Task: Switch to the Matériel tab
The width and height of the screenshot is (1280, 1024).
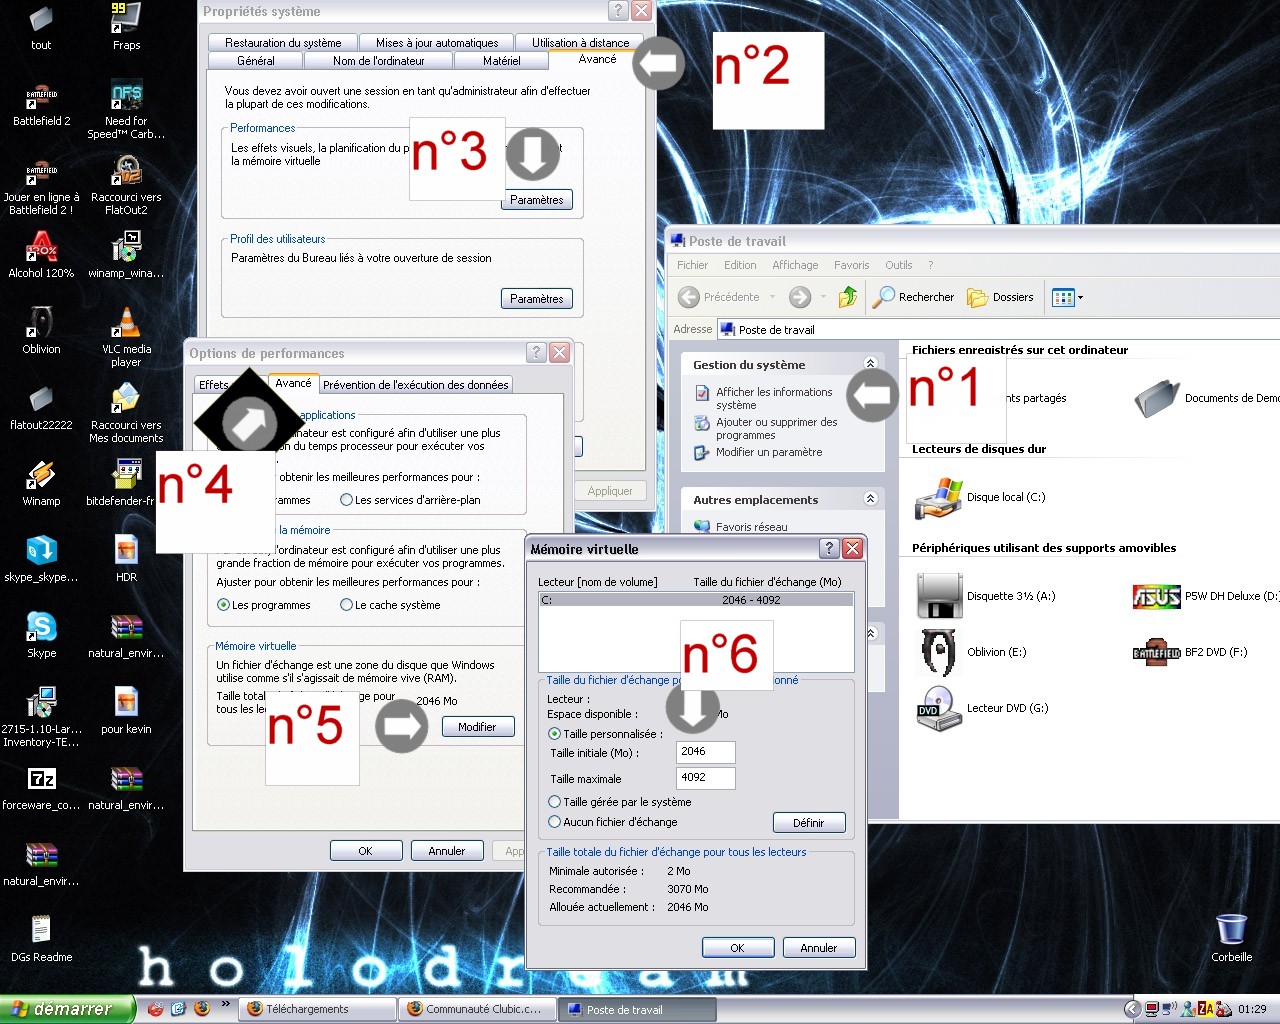Action: click(501, 61)
